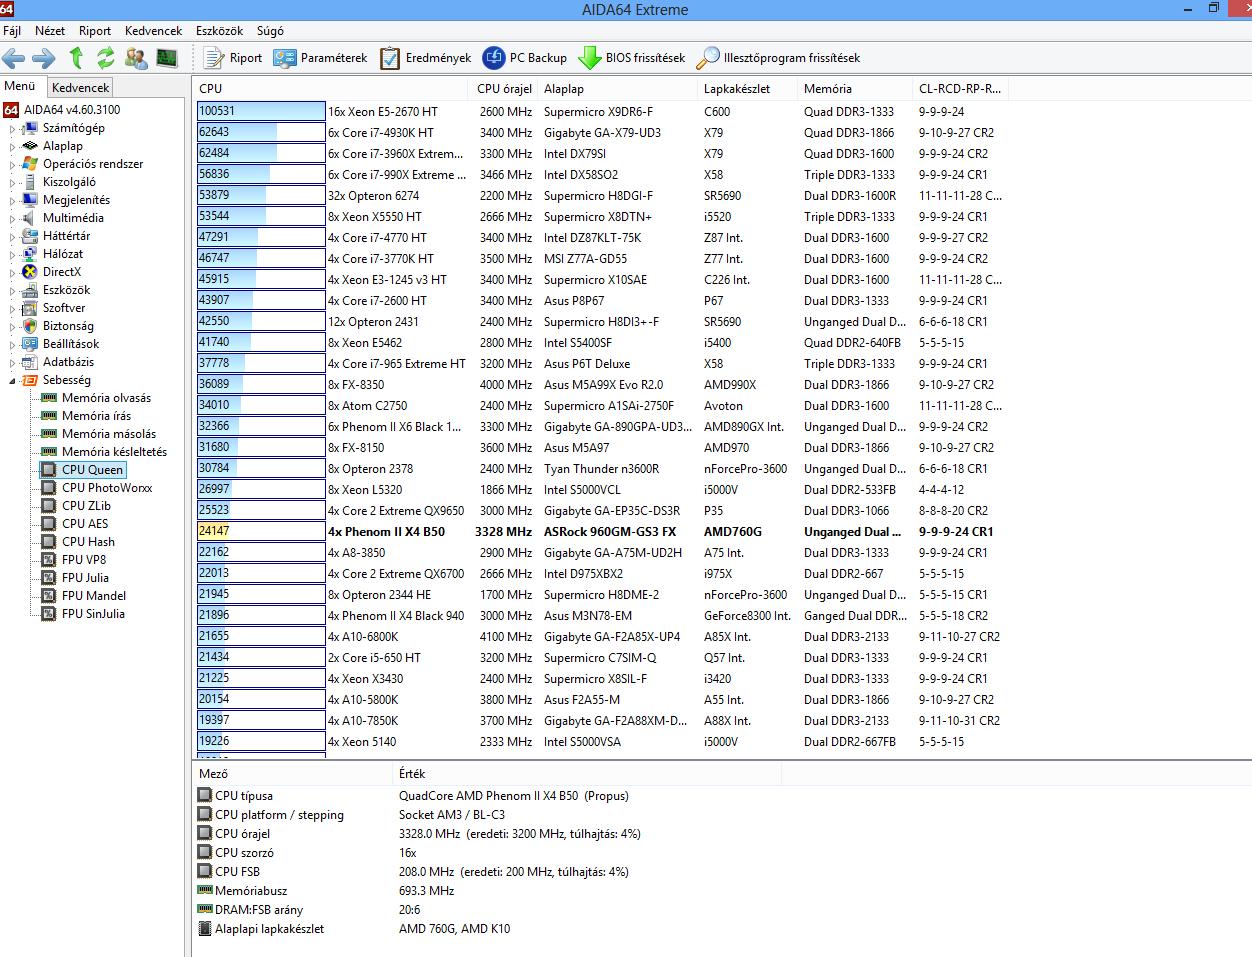
Task: Select the highlighted 4x Phenom II X4 B50 row
Action: [600, 532]
